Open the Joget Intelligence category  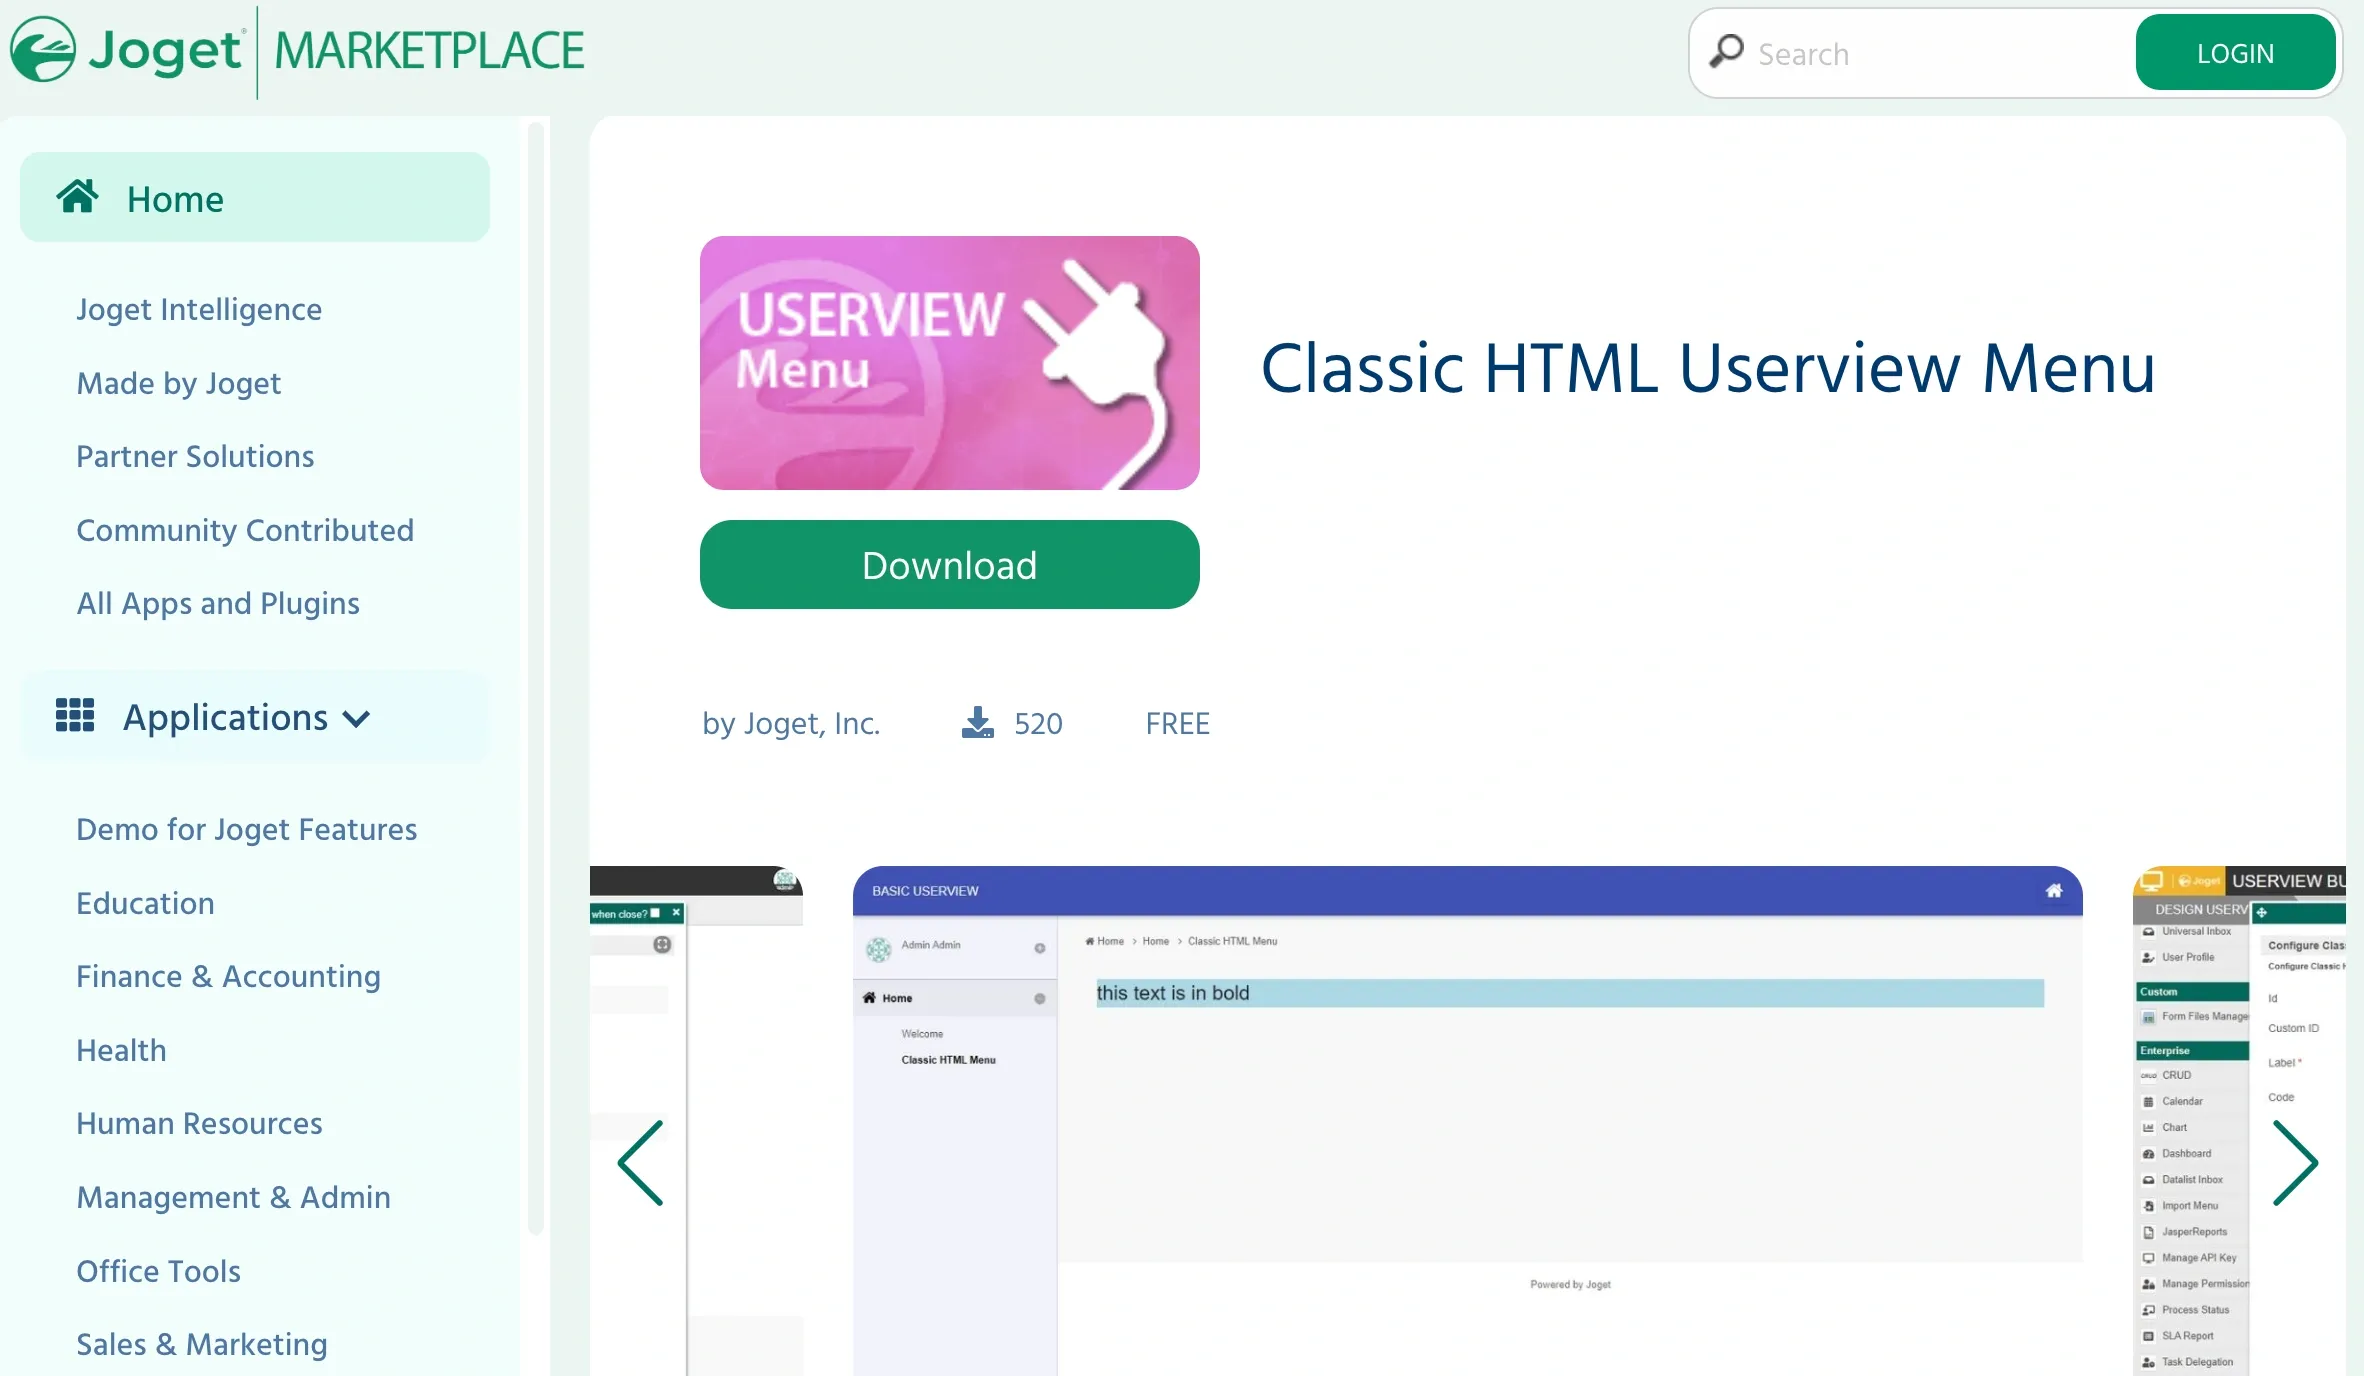click(x=199, y=310)
